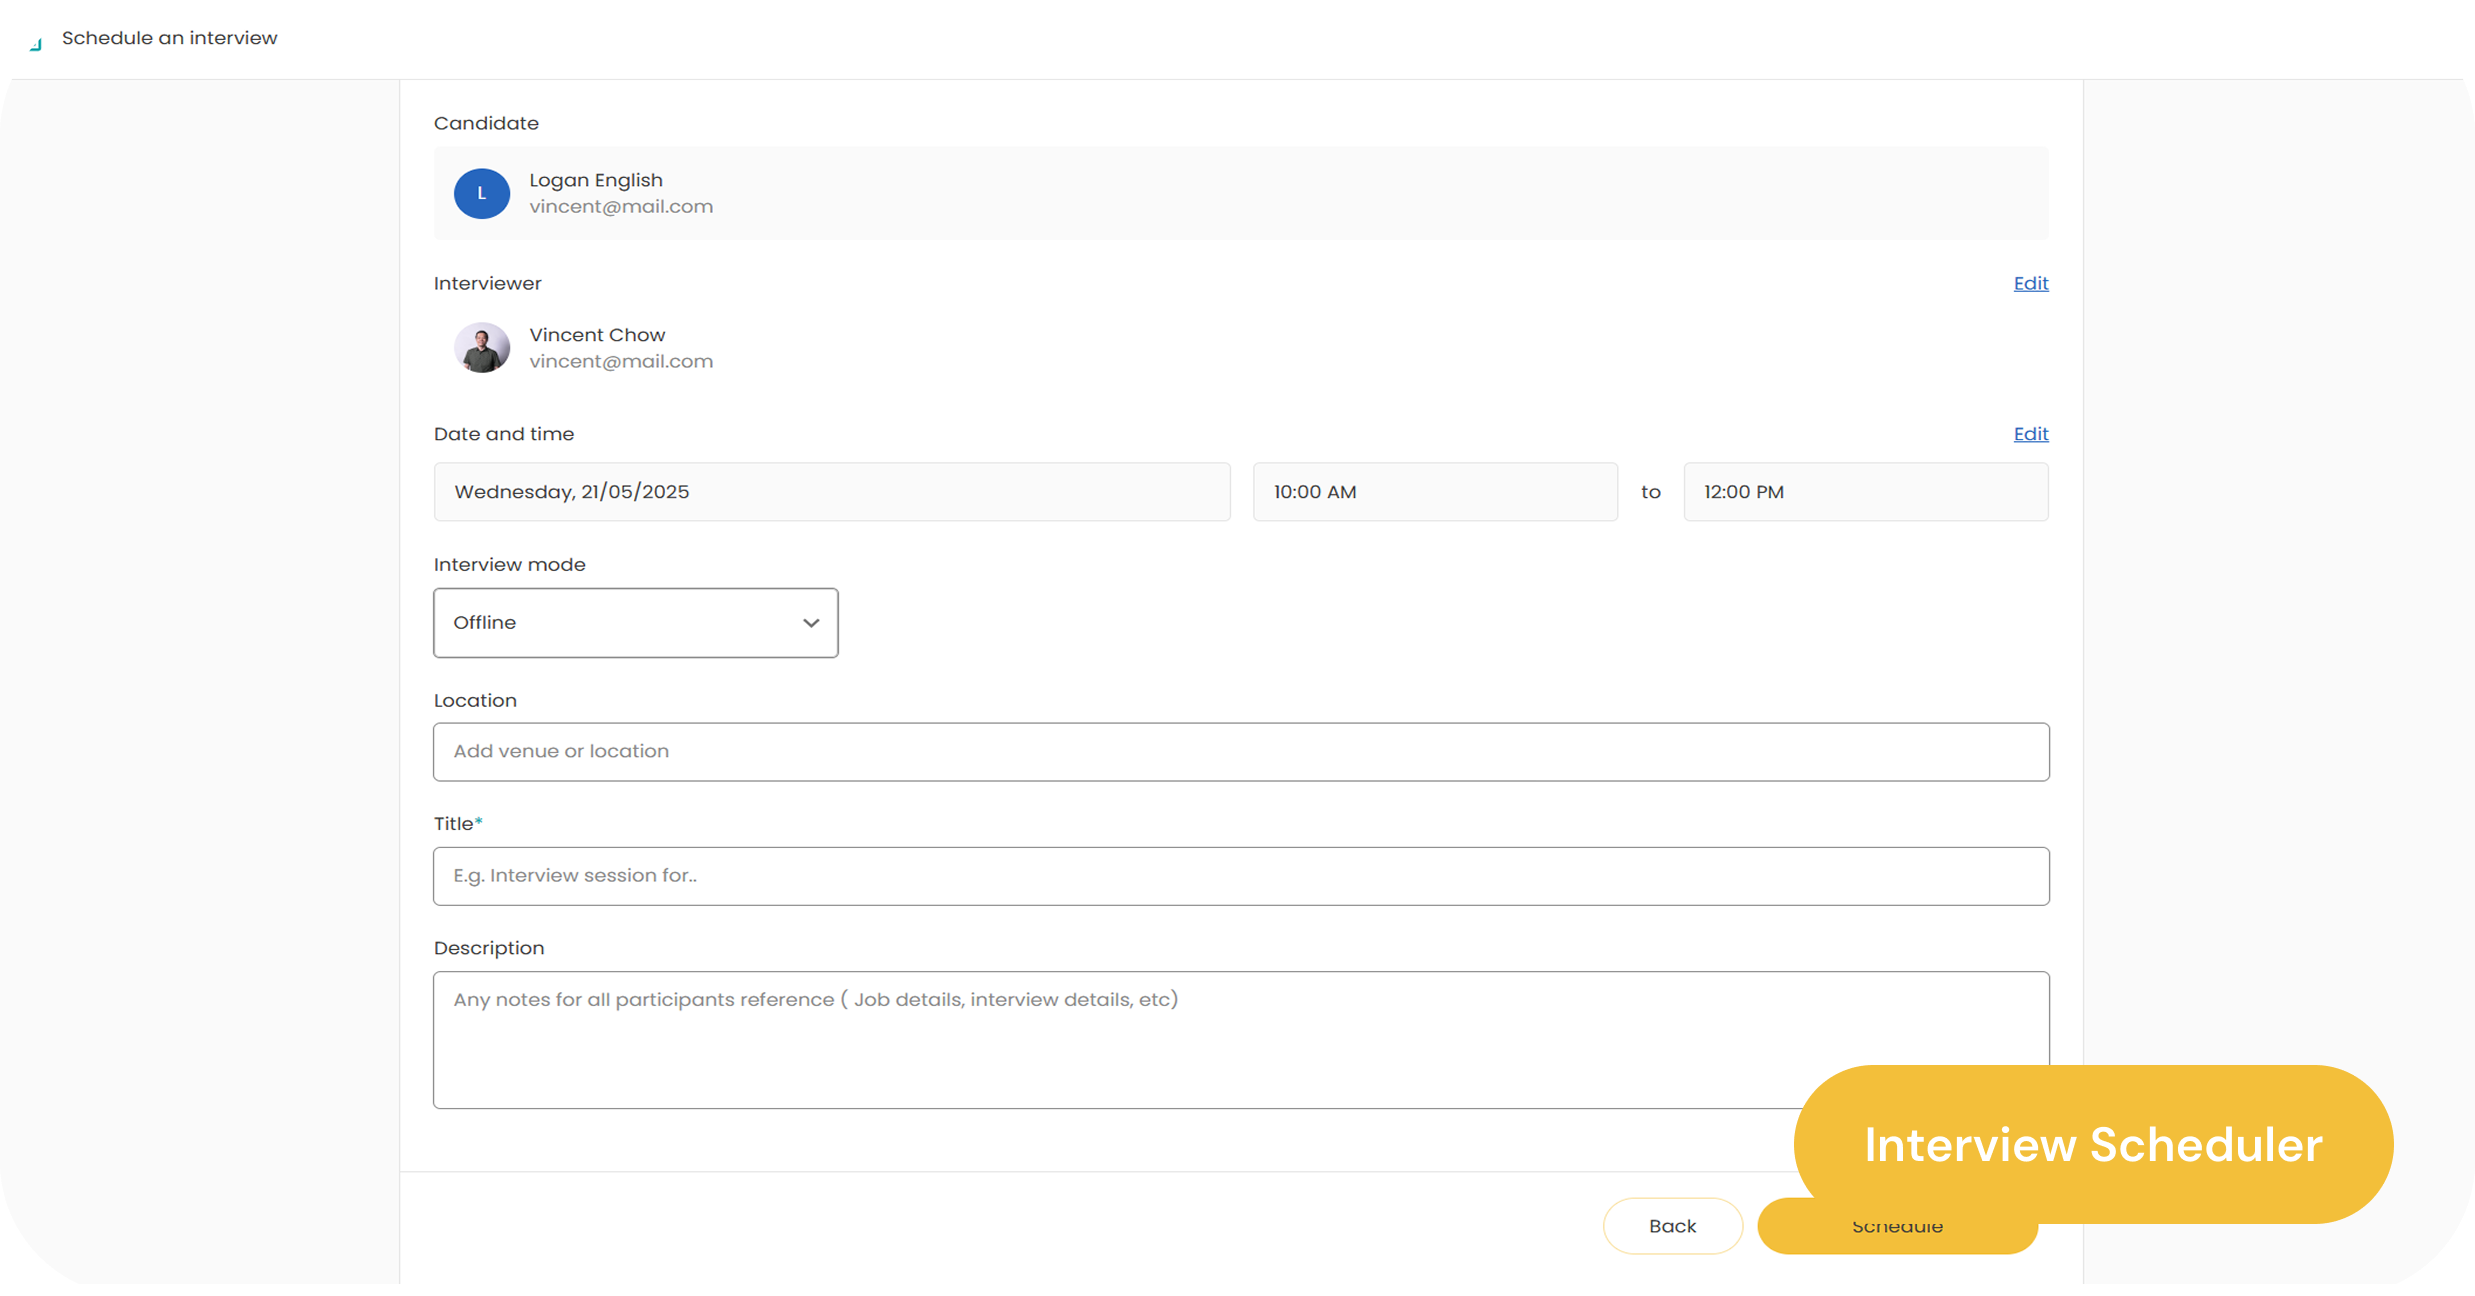This screenshot has width=2475, height=1296.
Task: Click the Interview Scheduler yellow badge
Action: click(x=2092, y=1144)
